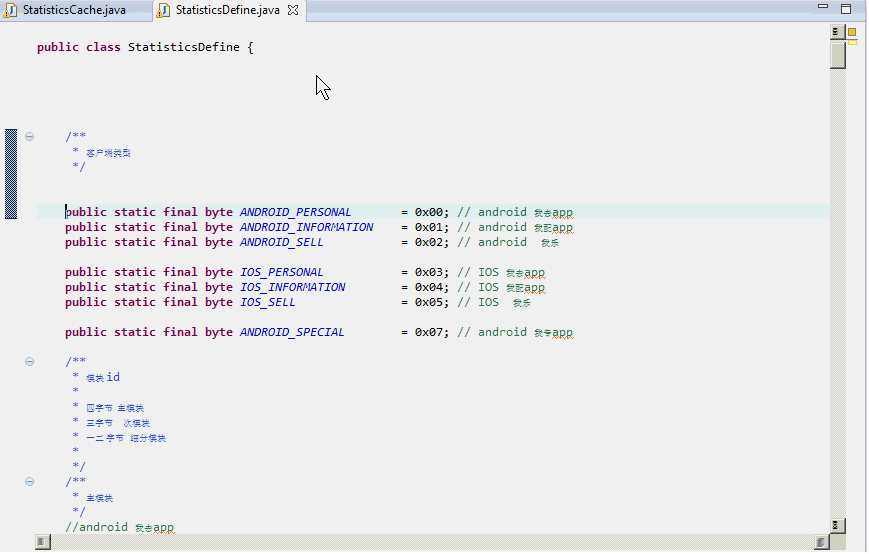Maximize the editor area
This screenshot has width=869, height=554.
coord(846,8)
